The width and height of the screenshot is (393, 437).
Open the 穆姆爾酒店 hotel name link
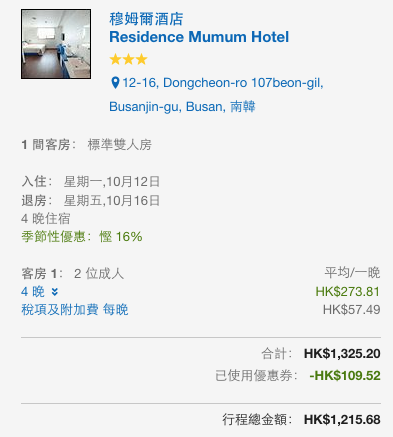(x=146, y=19)
